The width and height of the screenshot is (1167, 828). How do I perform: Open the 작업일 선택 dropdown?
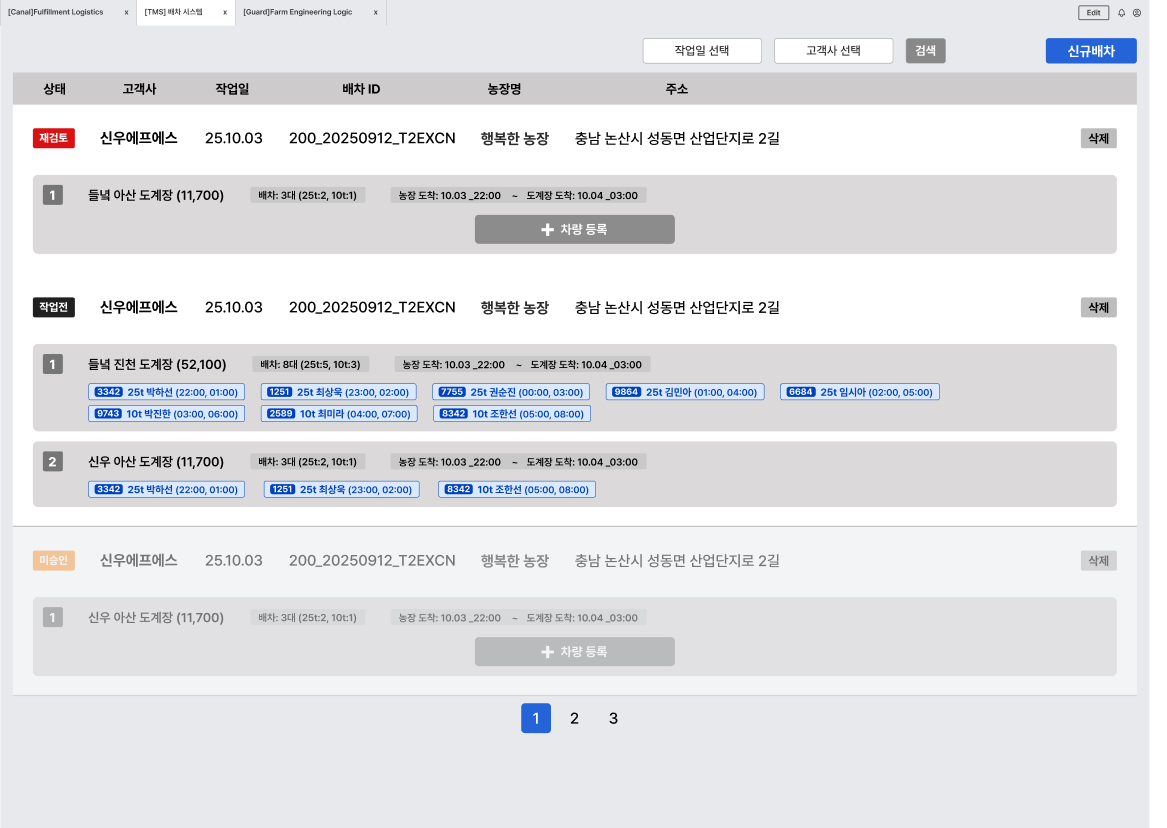click(x=702, y=51)
